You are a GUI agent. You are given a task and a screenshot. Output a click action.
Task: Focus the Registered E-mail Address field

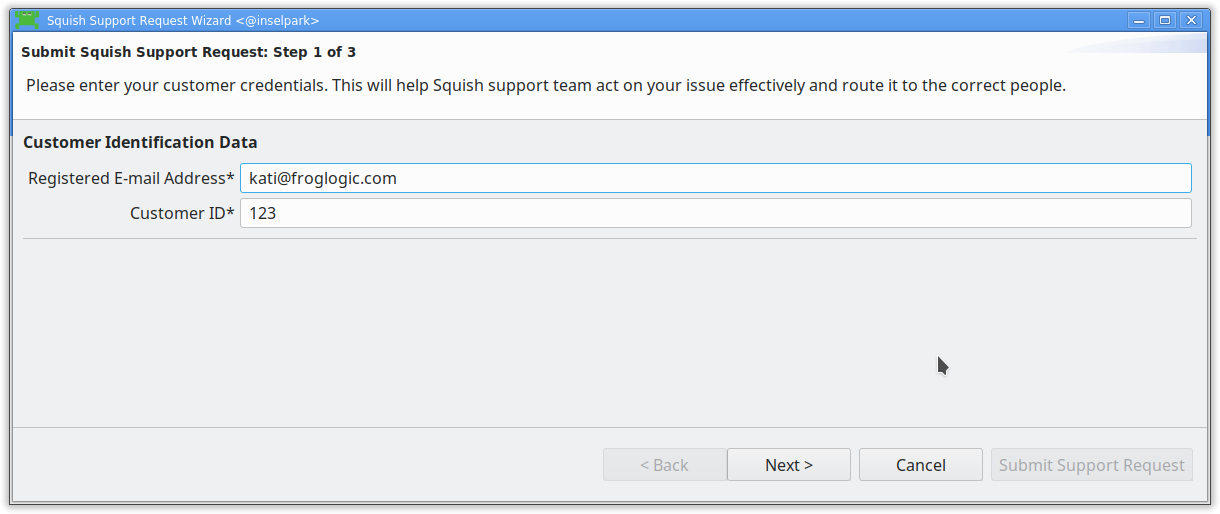tap(715, 178)
